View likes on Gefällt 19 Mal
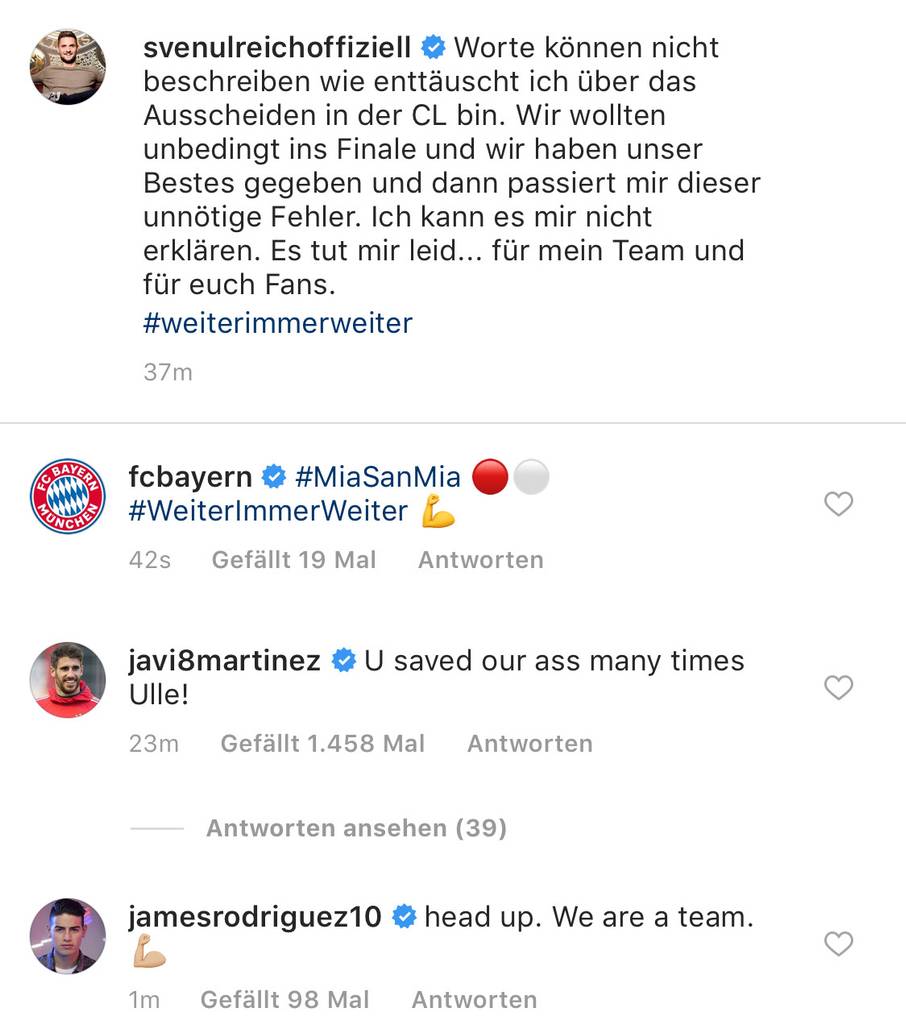 pyautogui.click(x=293, y=560)
